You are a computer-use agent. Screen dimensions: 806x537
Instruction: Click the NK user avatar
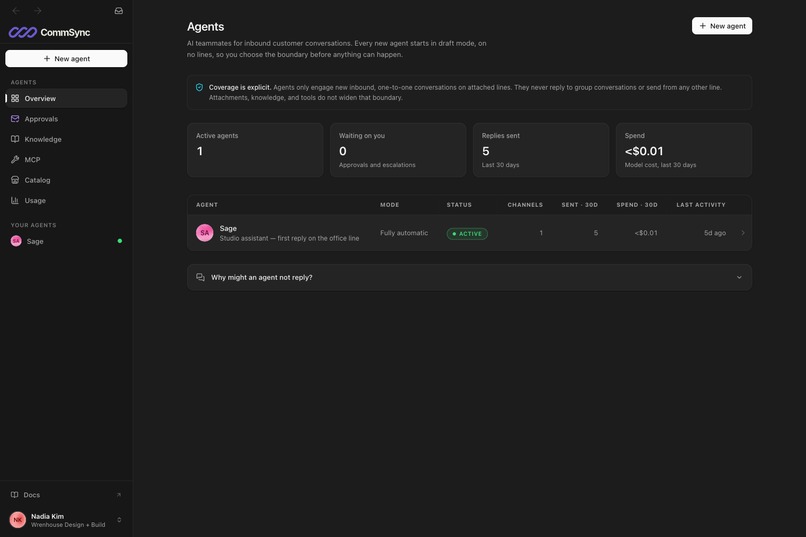(17, 520)
